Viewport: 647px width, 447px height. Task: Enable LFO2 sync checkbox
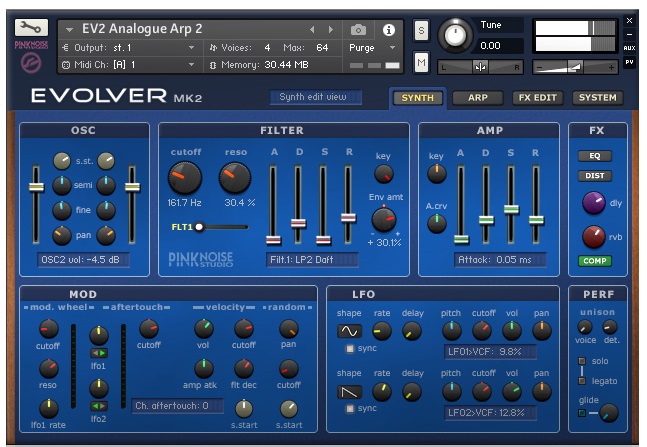350,409
